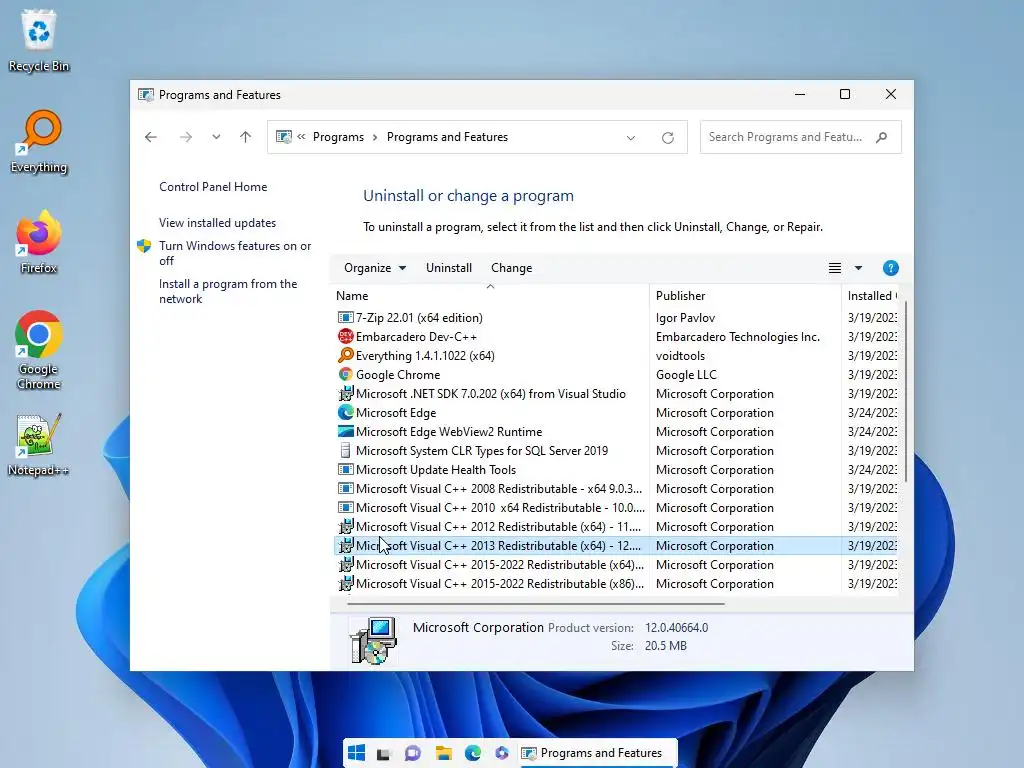The height and width of the screenshot is (768, 1024).
Task: Open View installed updates link
Action: [217, 223]
